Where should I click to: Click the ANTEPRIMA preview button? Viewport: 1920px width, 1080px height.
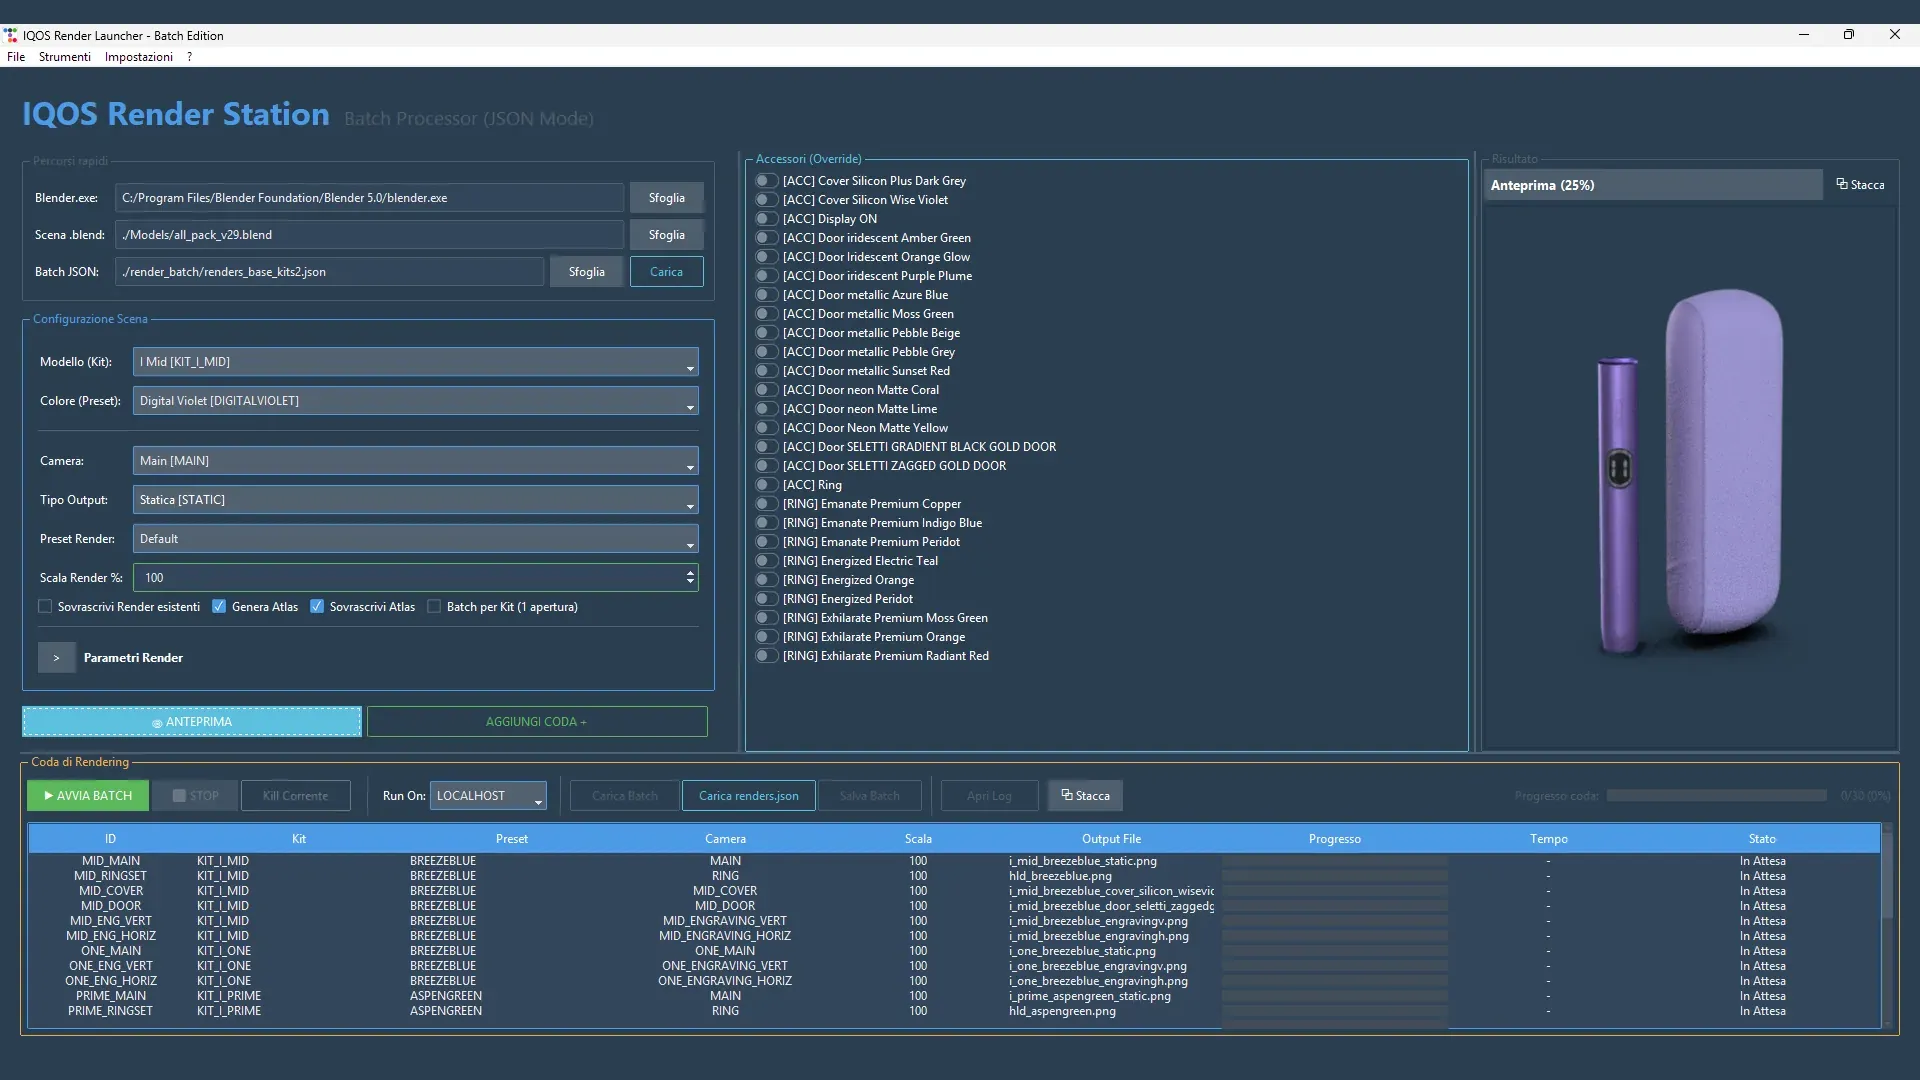coord(192,722)
